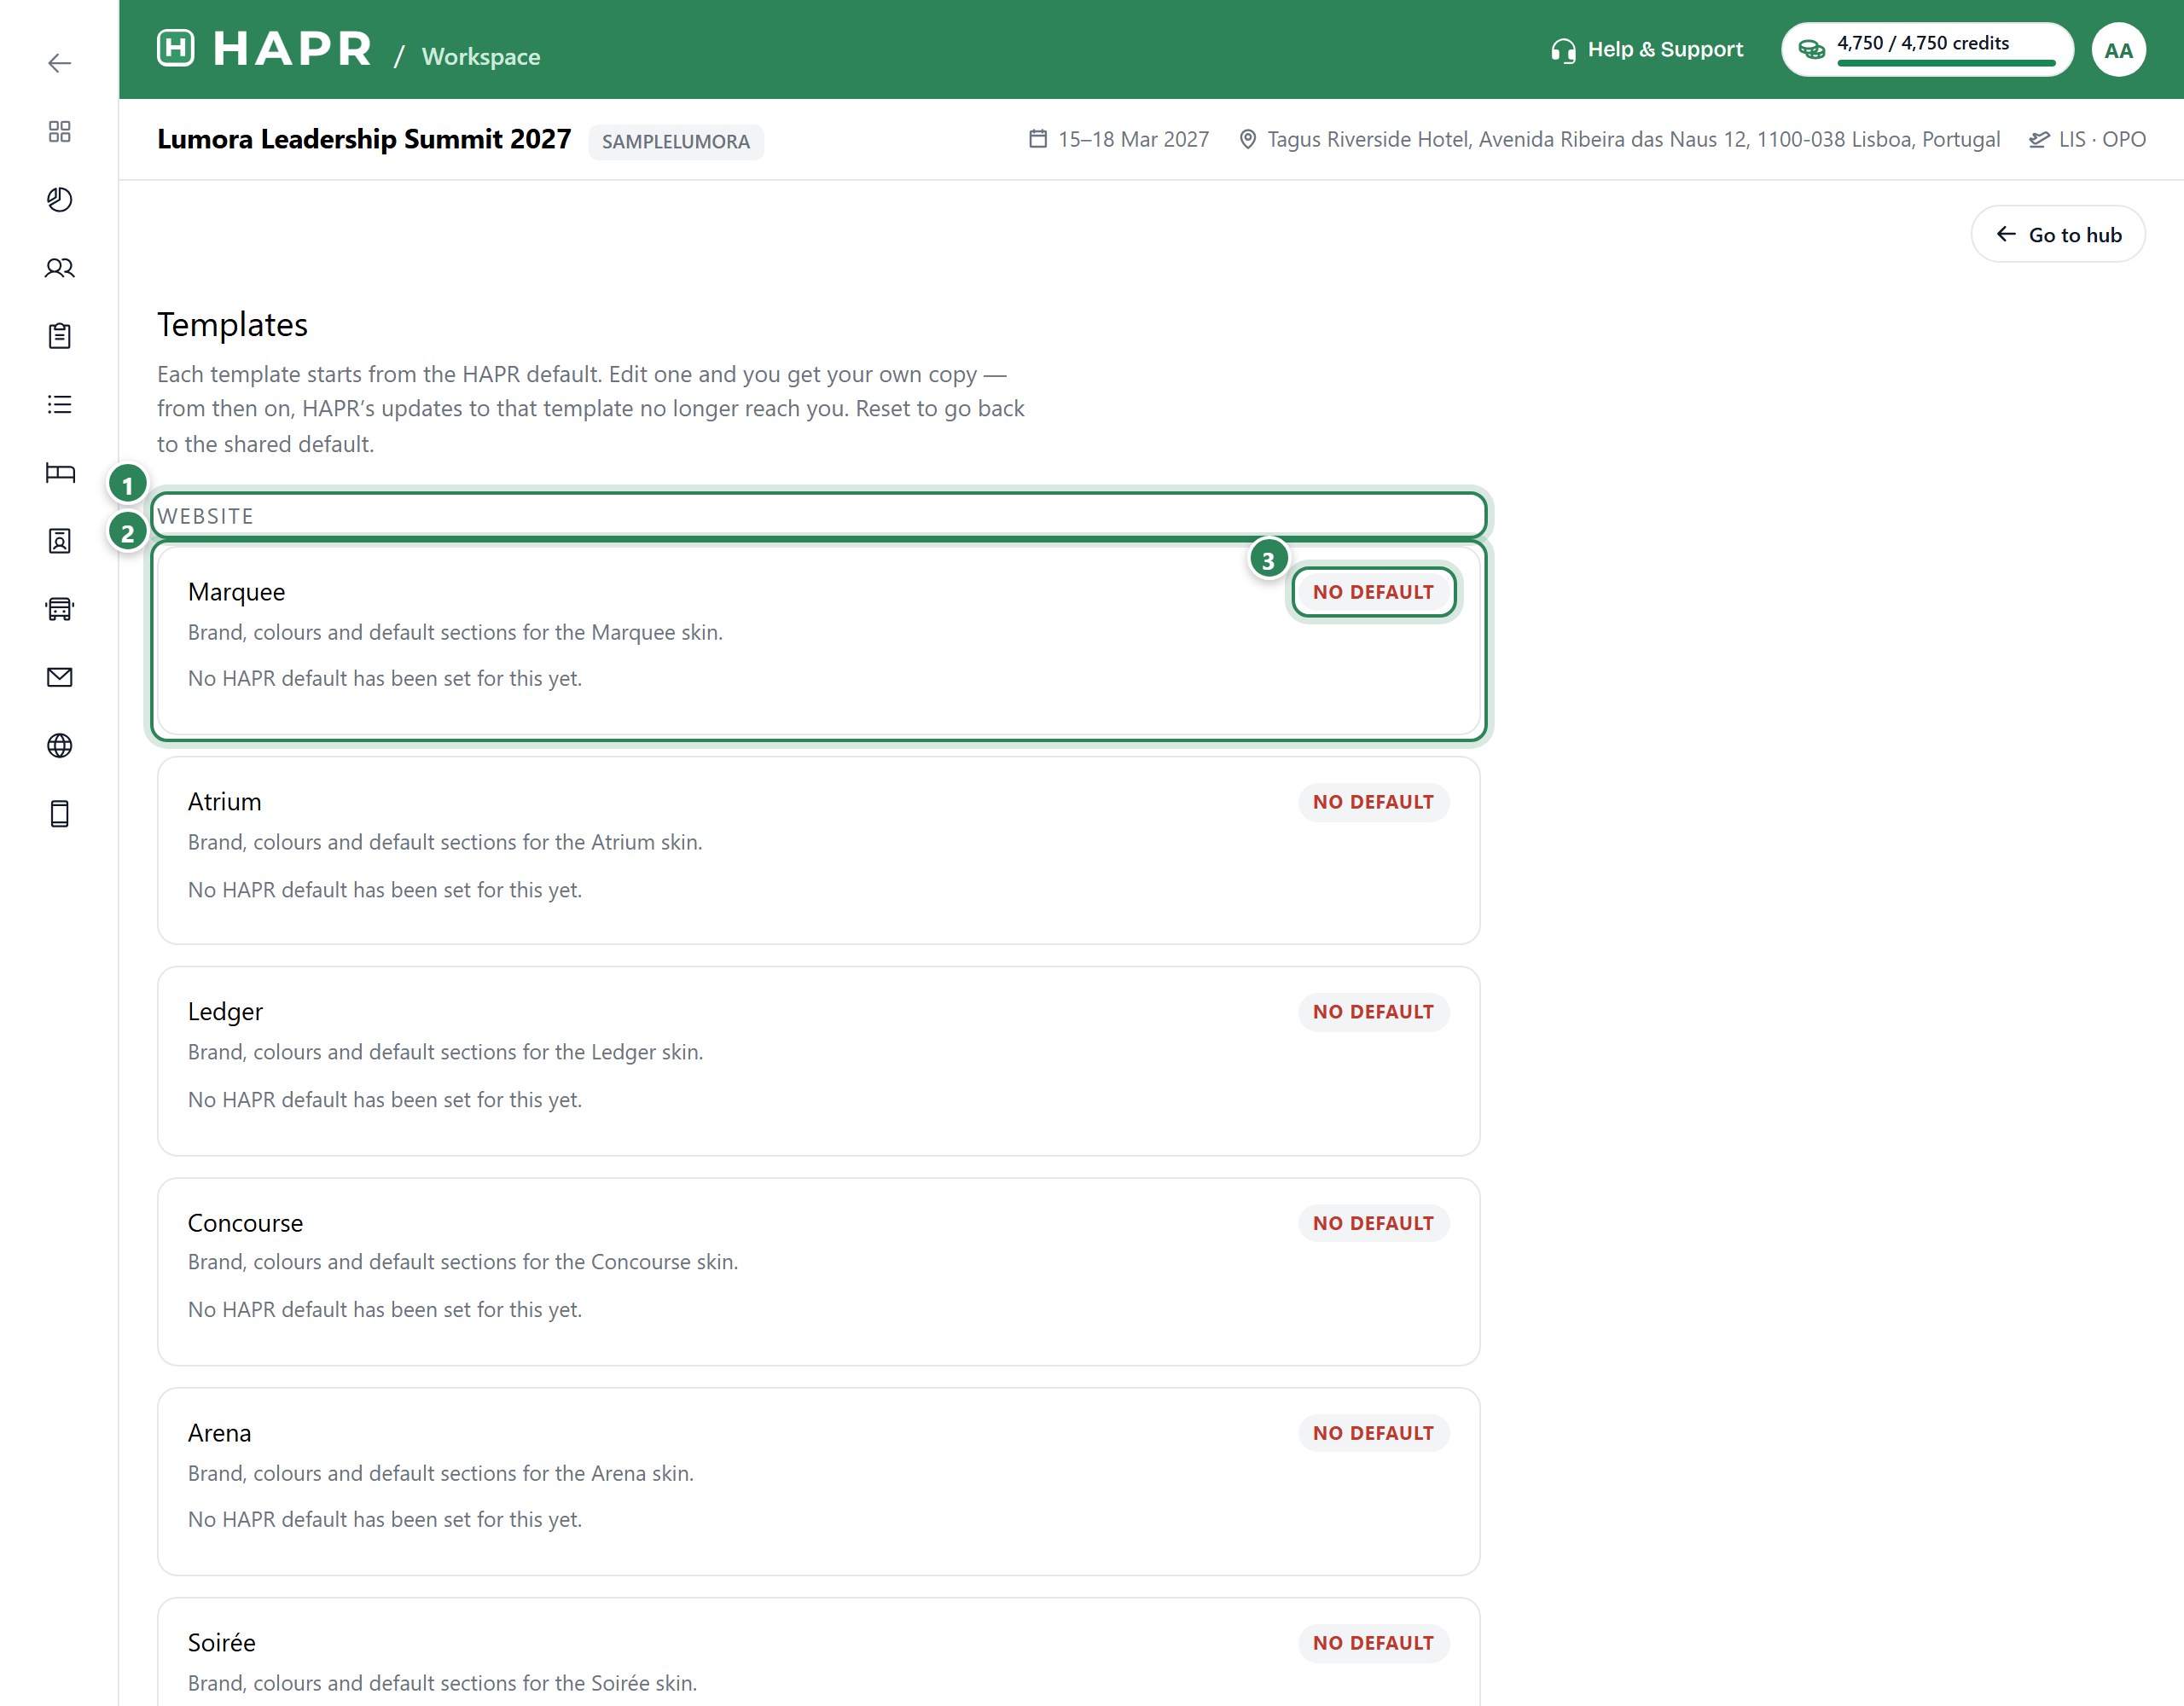Click the Templates page heading
This screenshot has width=2184, height=1706.
coord(232,325)
